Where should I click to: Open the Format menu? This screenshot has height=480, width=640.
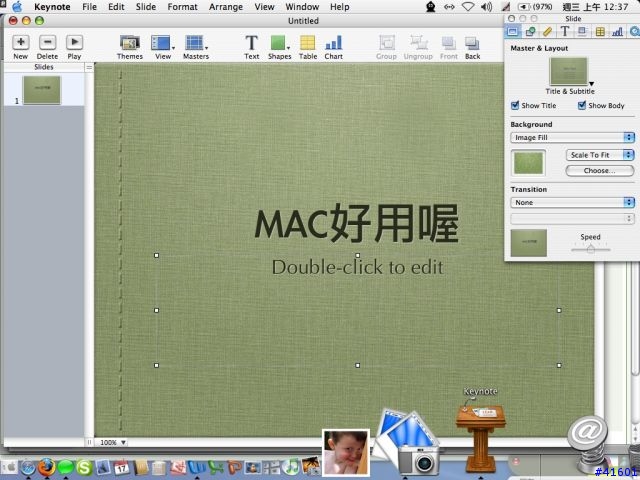pyautogui.click(x=182, y=7)
